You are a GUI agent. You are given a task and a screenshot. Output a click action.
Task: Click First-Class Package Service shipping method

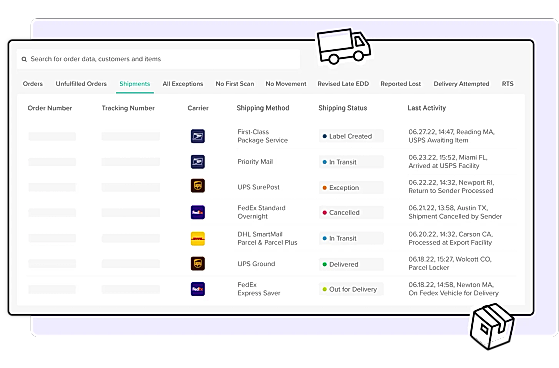[x=262, y=136]
